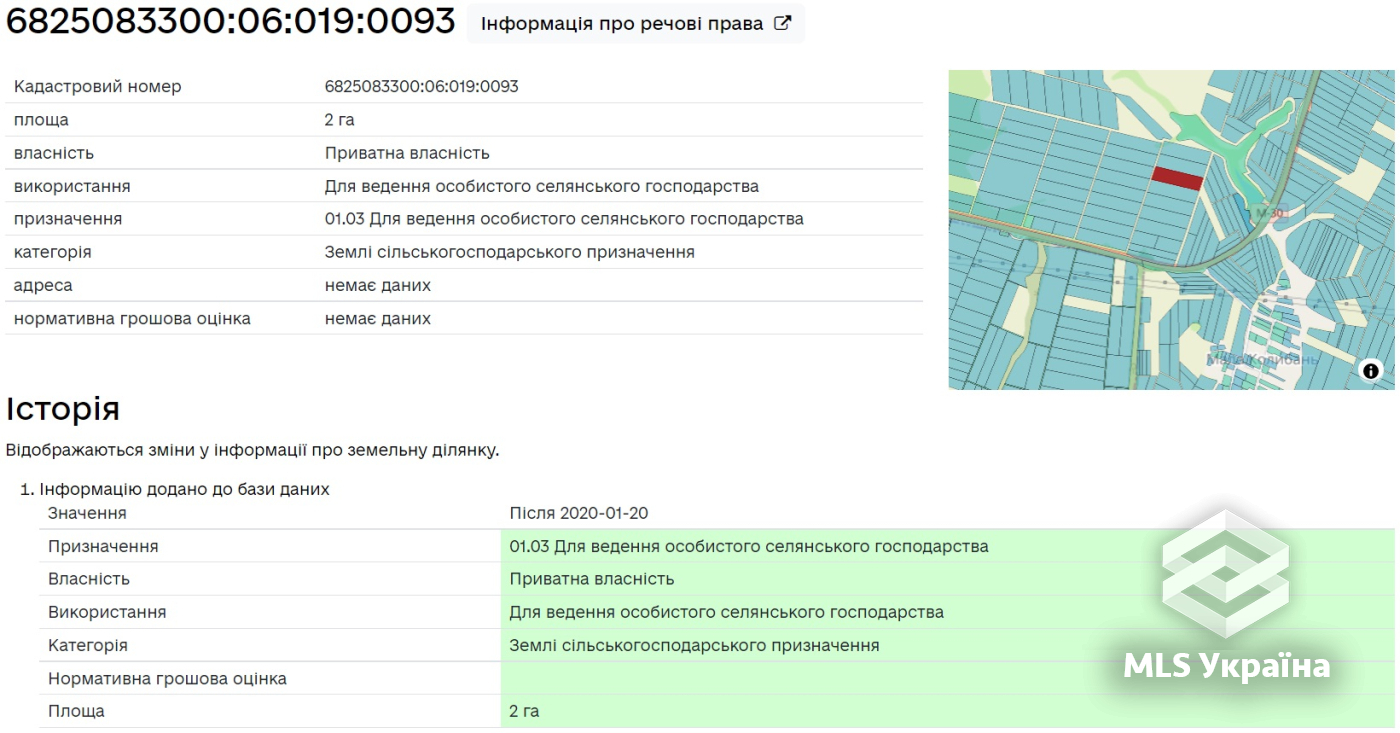Select немає даних in нормативна грошова оцінка row
Viewport: 1400px width, 733px height.
point(378,319)
